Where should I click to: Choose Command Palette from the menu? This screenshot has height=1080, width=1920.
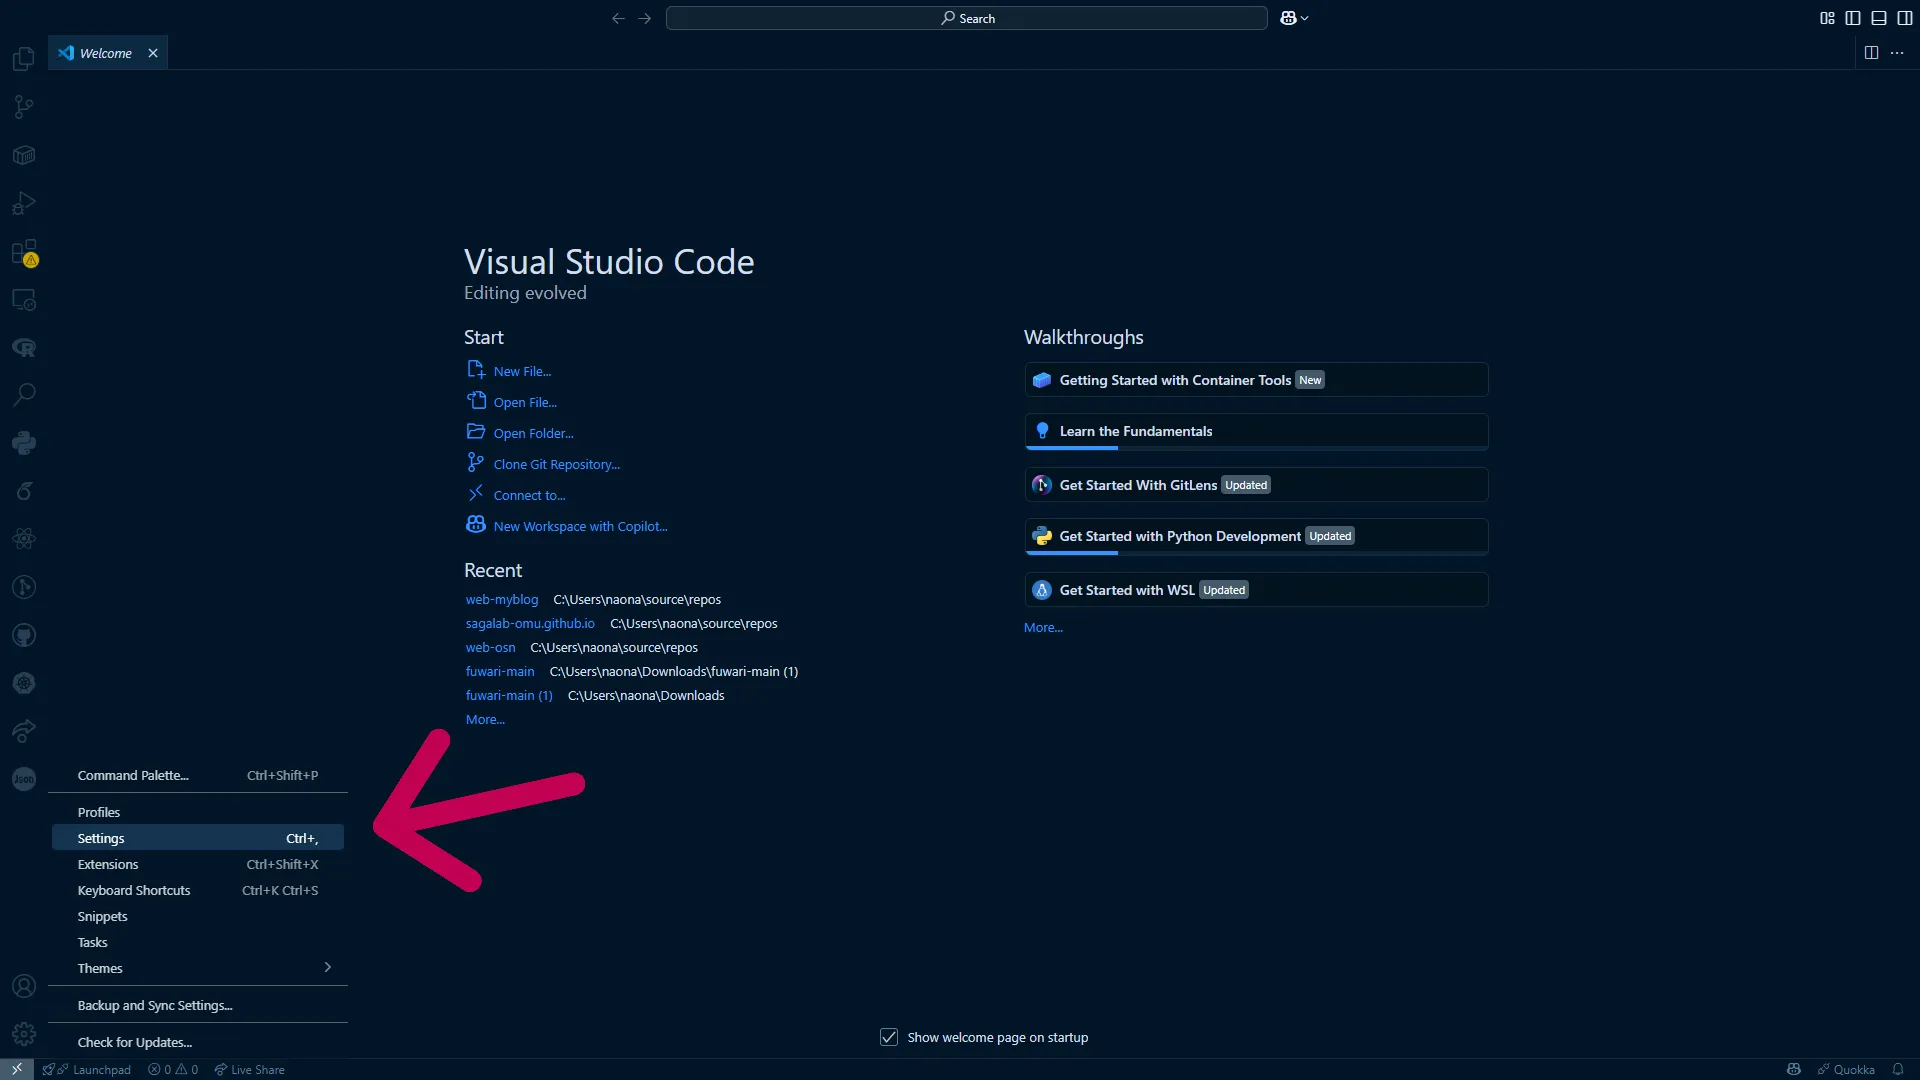pos(133,775)
